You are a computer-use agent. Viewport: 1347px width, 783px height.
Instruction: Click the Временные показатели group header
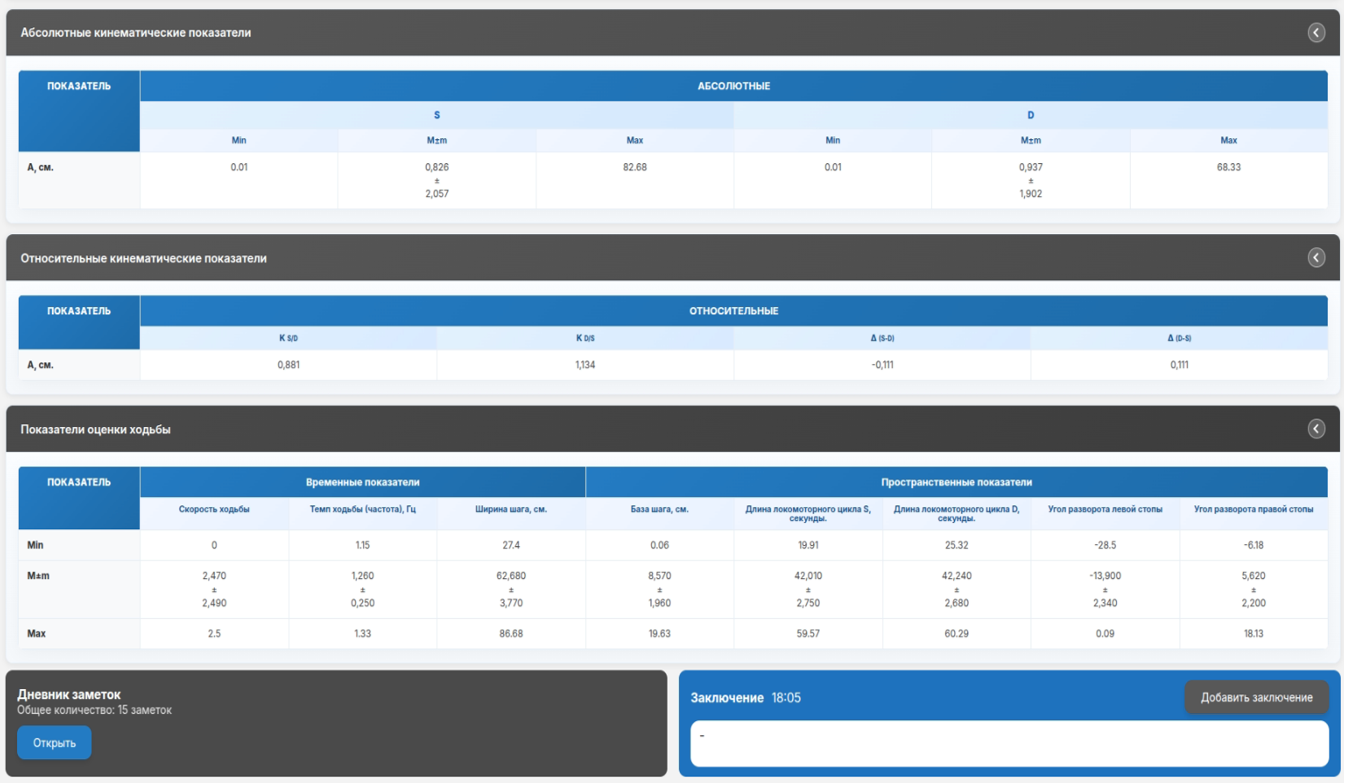click(x=363, y=482)
